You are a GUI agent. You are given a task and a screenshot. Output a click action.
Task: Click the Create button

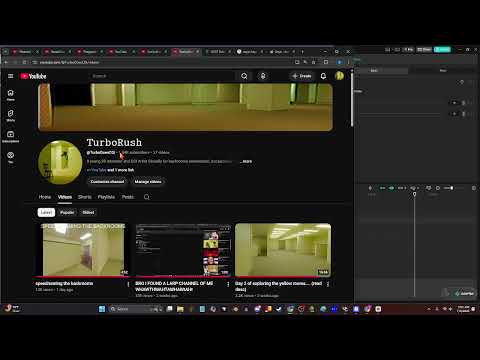point(302,76)
